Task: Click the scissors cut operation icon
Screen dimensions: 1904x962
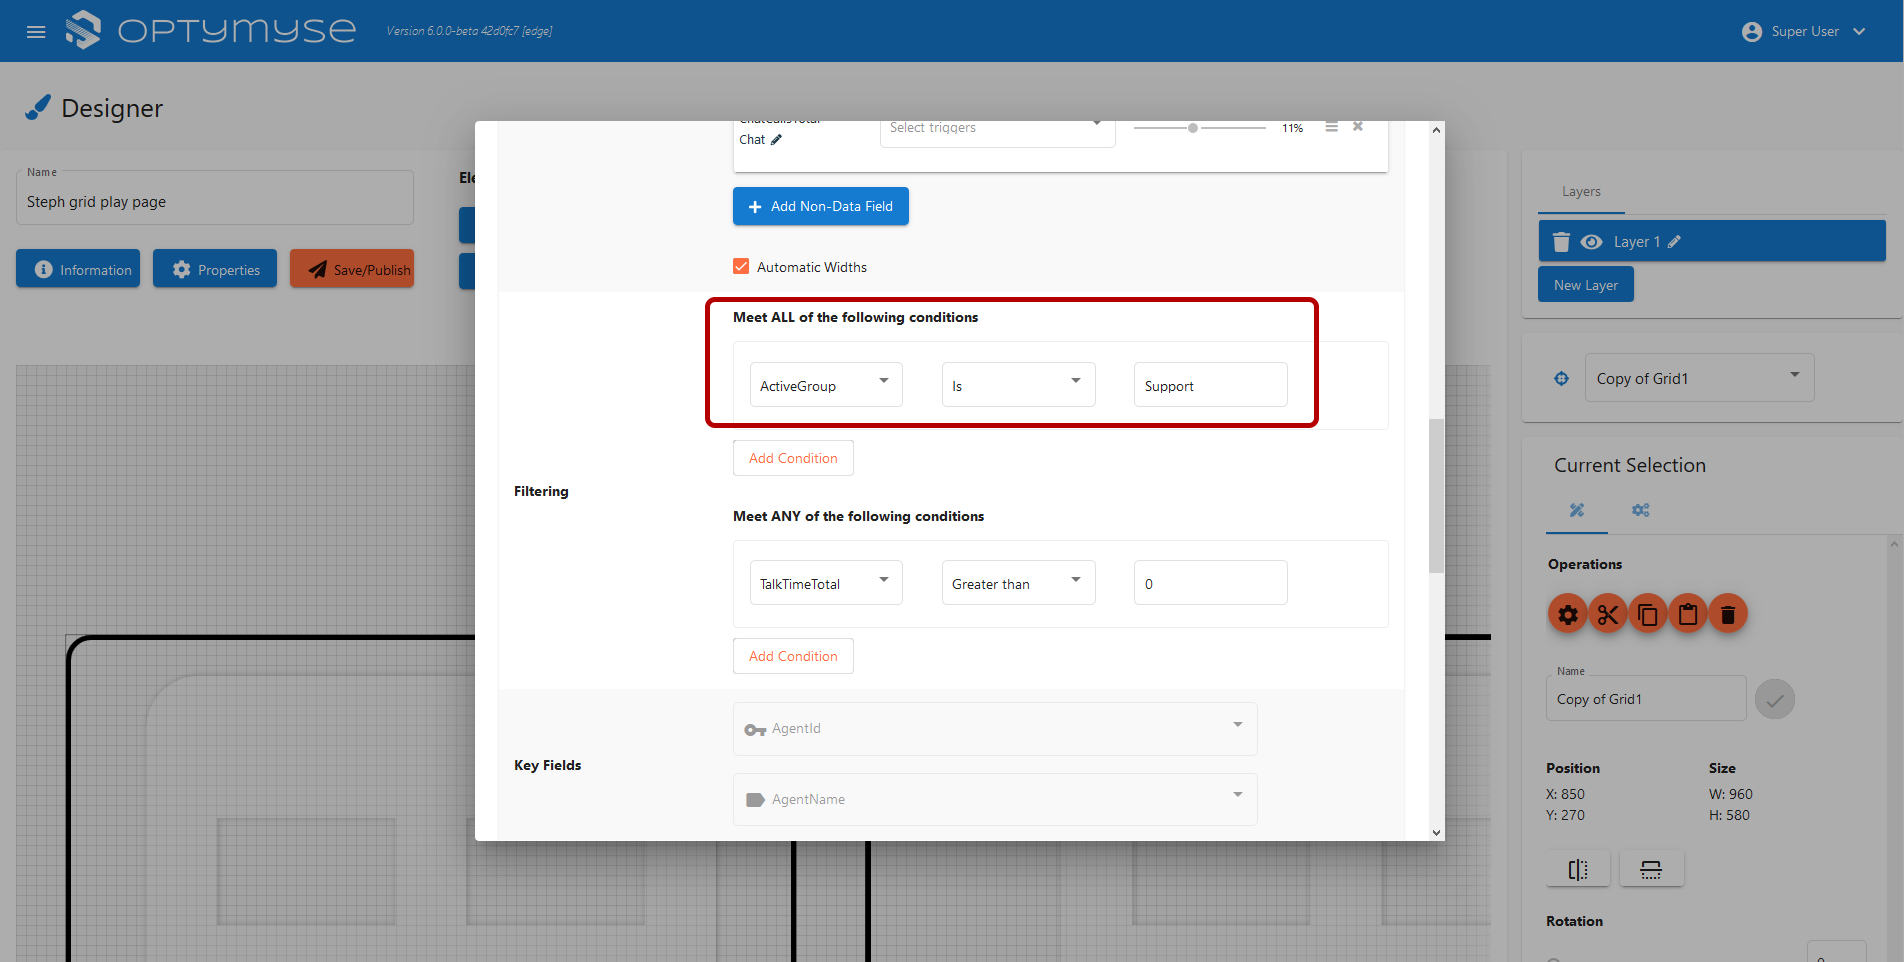Action: coord(1607,614)
